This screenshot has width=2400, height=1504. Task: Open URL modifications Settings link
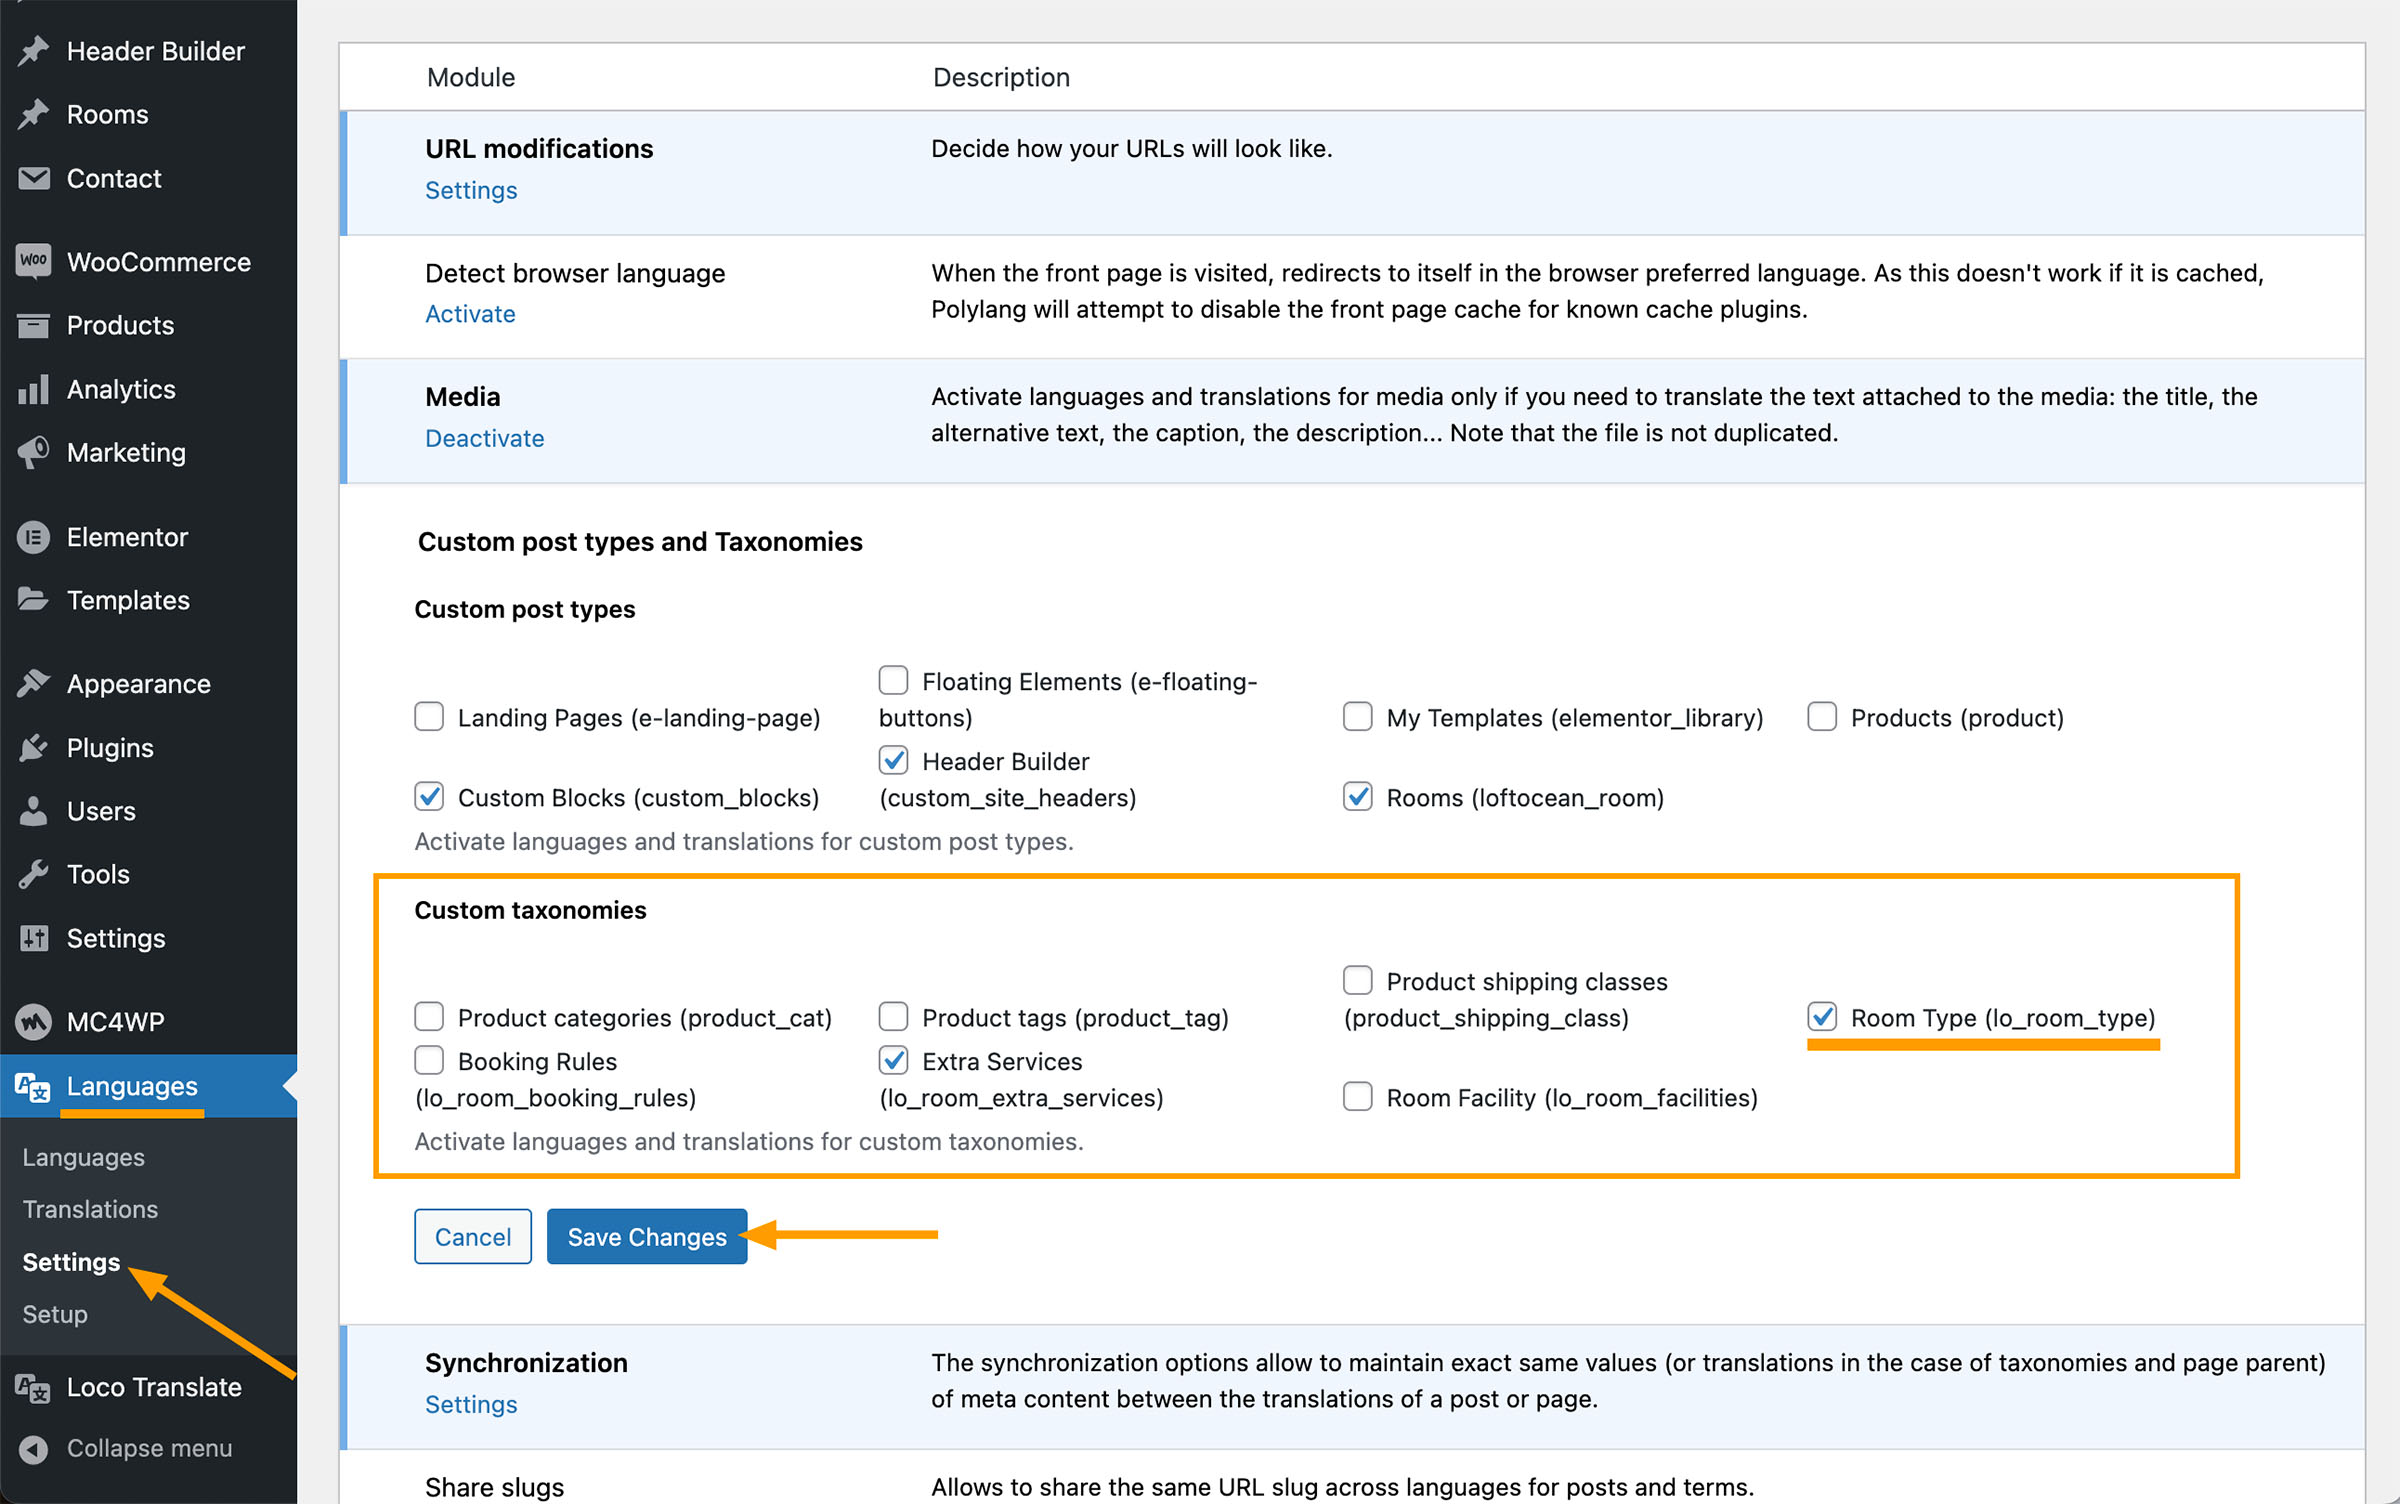click(470, 190)
